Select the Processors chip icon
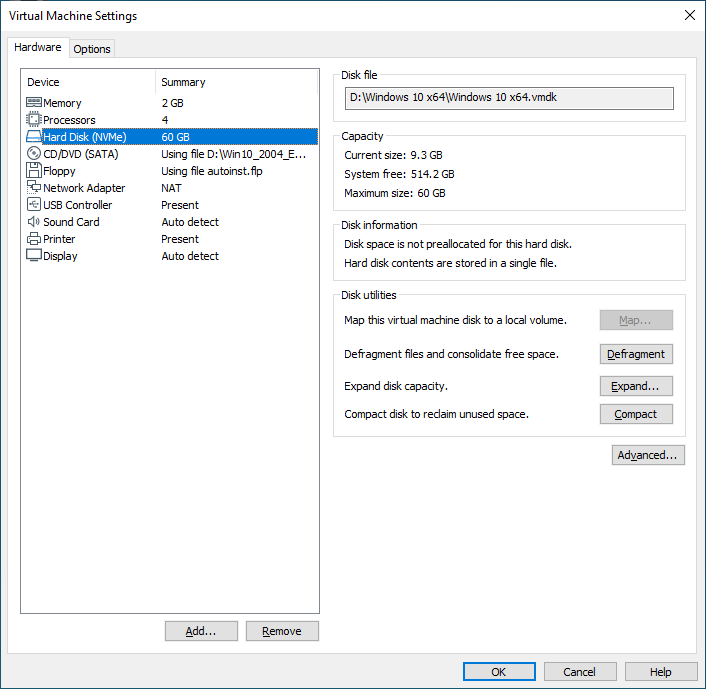 [x=33, y=120]
